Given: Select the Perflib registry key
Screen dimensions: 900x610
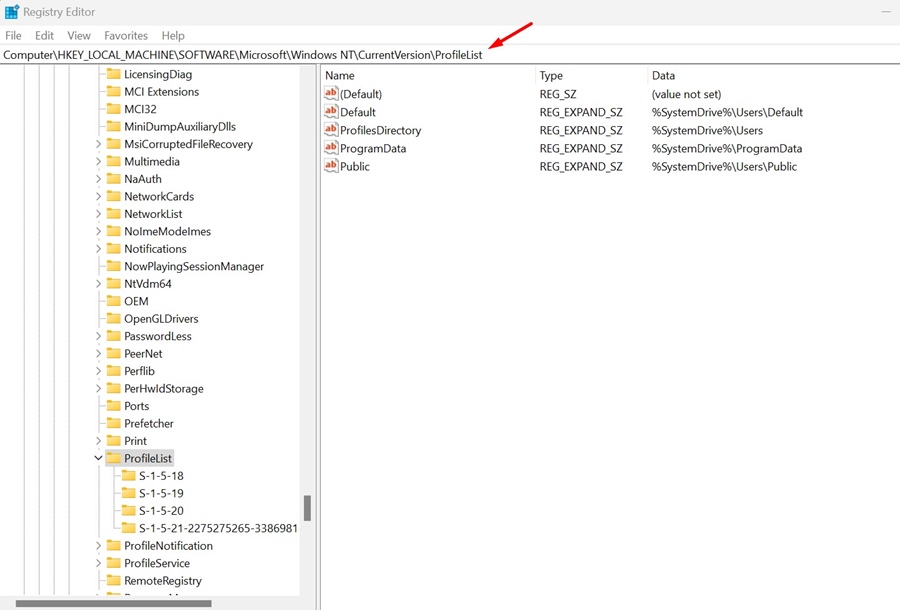Looking at the screenshot, I should coord(139,371).
